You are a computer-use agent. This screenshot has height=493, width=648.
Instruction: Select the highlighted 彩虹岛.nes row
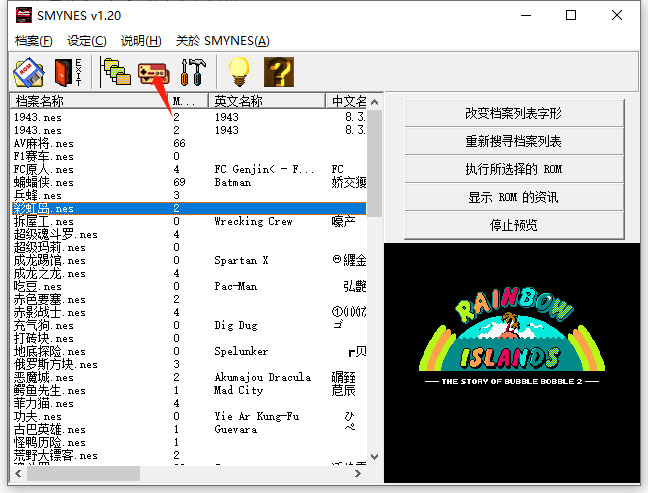189,208
